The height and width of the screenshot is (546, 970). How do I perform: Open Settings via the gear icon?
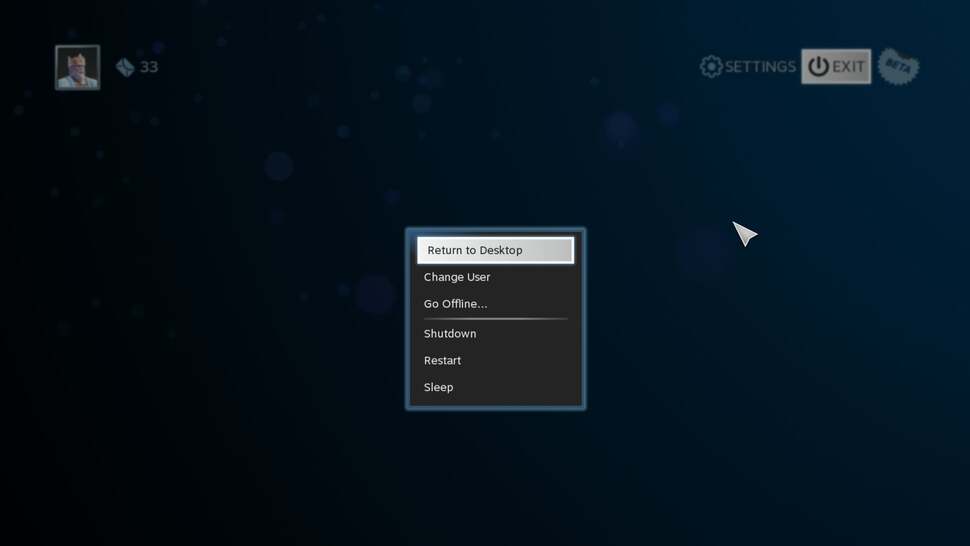coord(711,67)
